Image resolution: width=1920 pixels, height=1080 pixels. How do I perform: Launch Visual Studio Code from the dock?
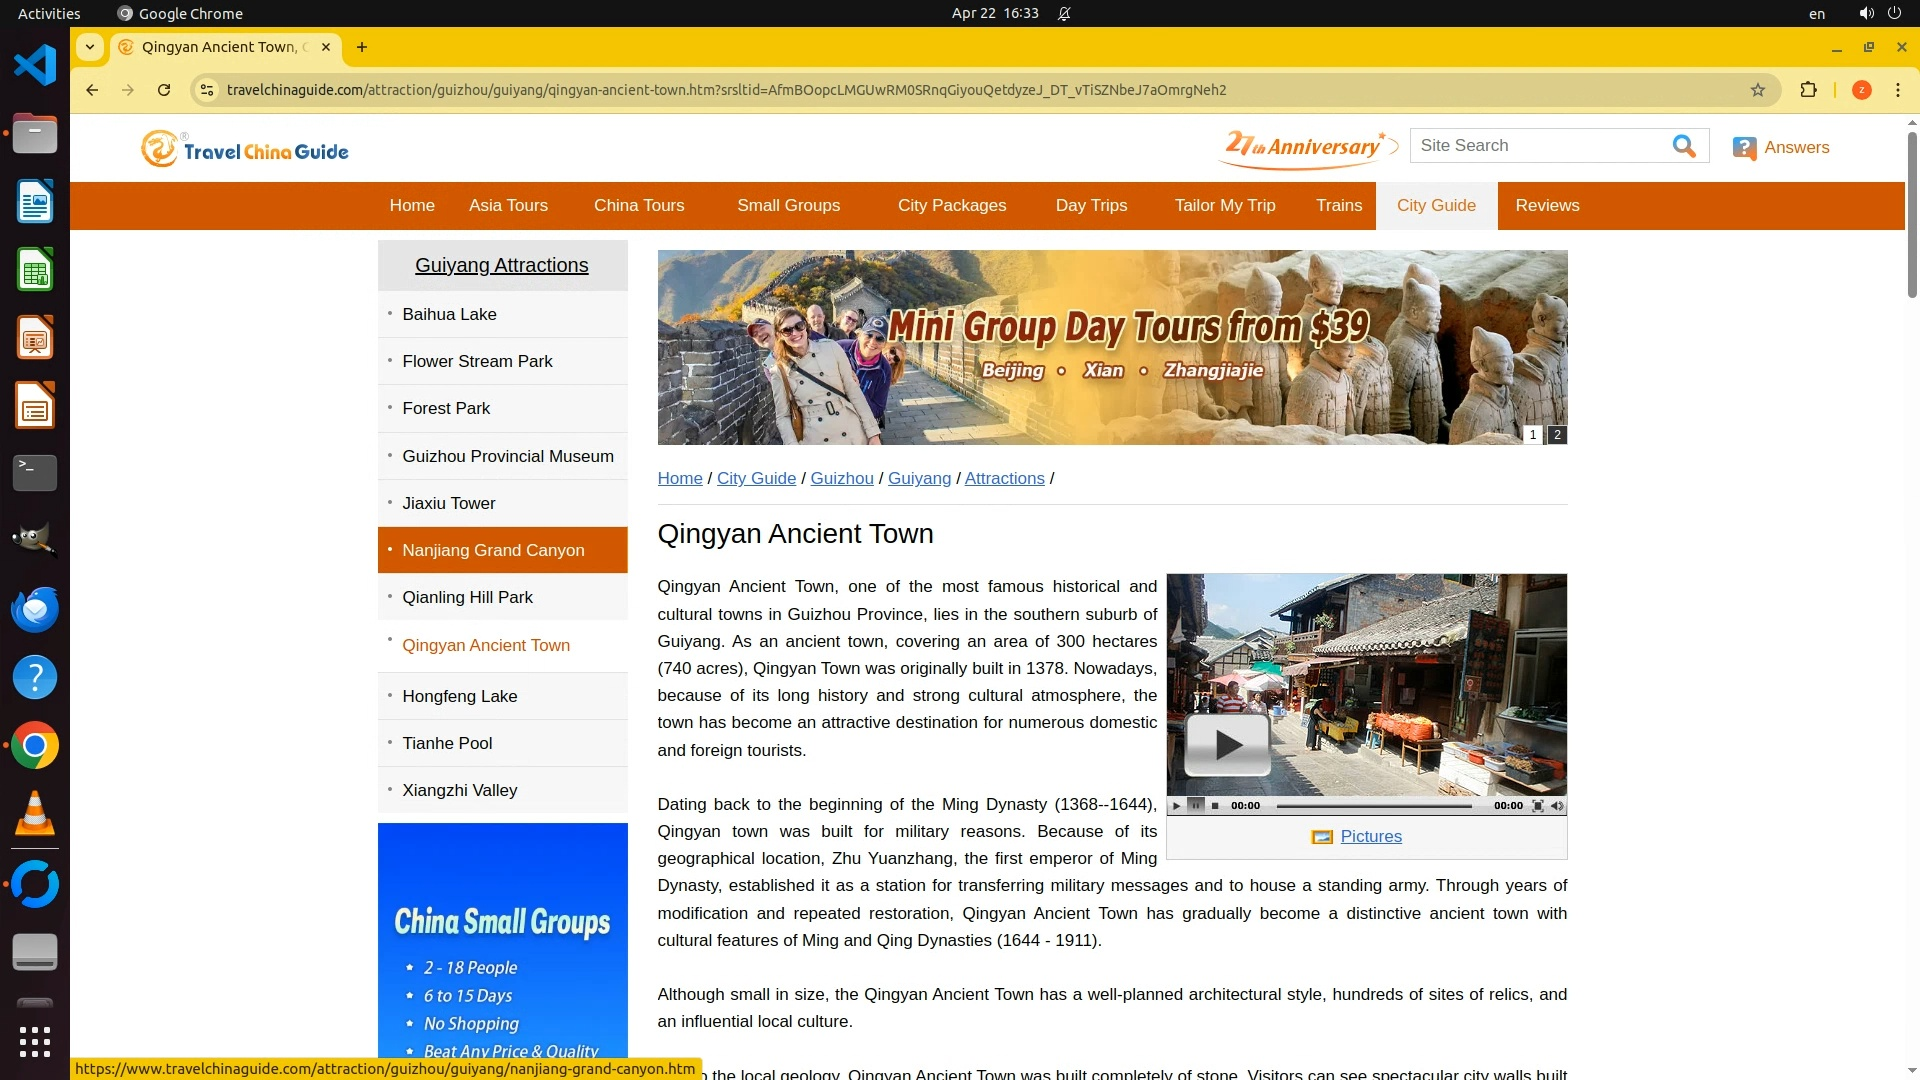point(35,66)
